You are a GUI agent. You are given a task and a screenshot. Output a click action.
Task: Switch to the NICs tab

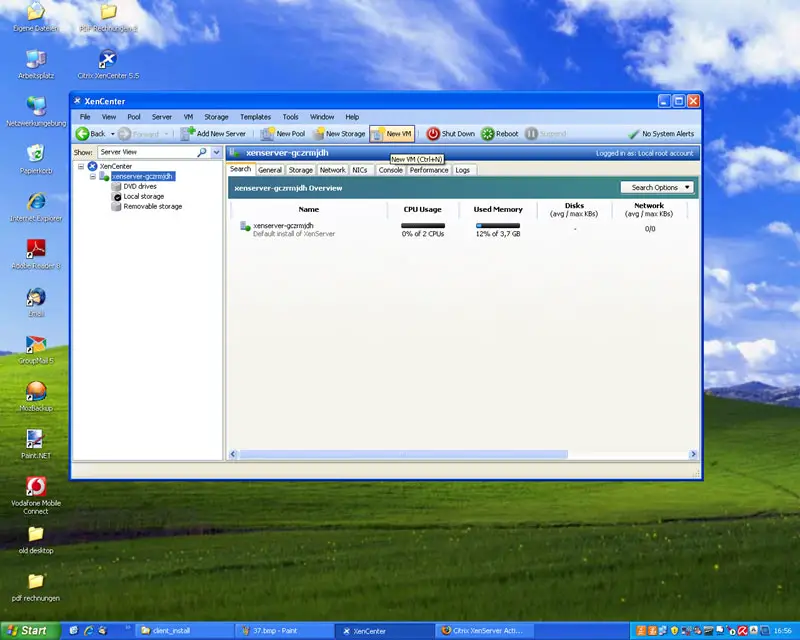click(360, 170)
